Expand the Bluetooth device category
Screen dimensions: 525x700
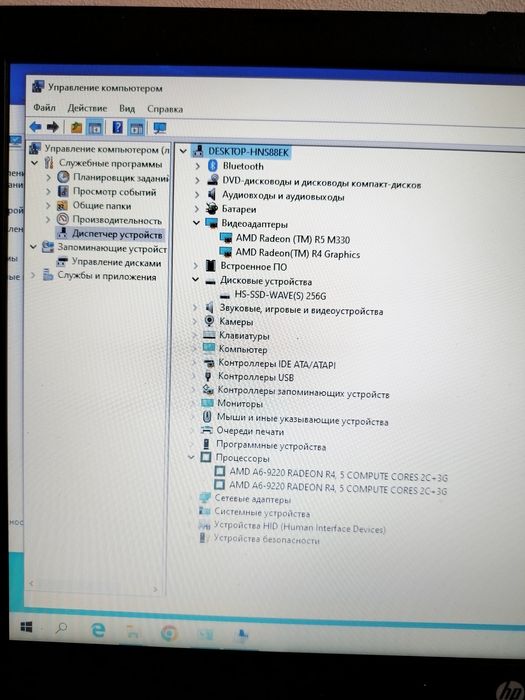pos(197,166)
